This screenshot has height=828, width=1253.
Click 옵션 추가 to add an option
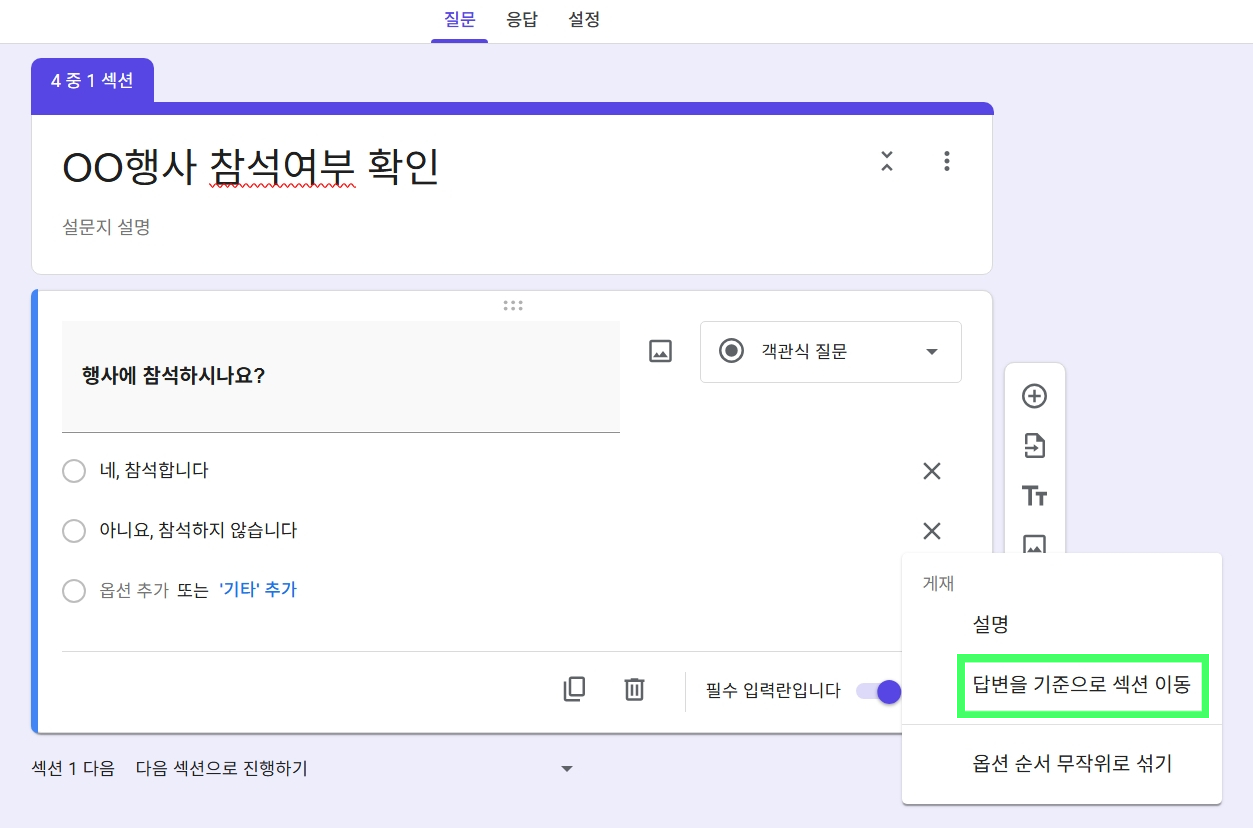click(x=134, y=590)
